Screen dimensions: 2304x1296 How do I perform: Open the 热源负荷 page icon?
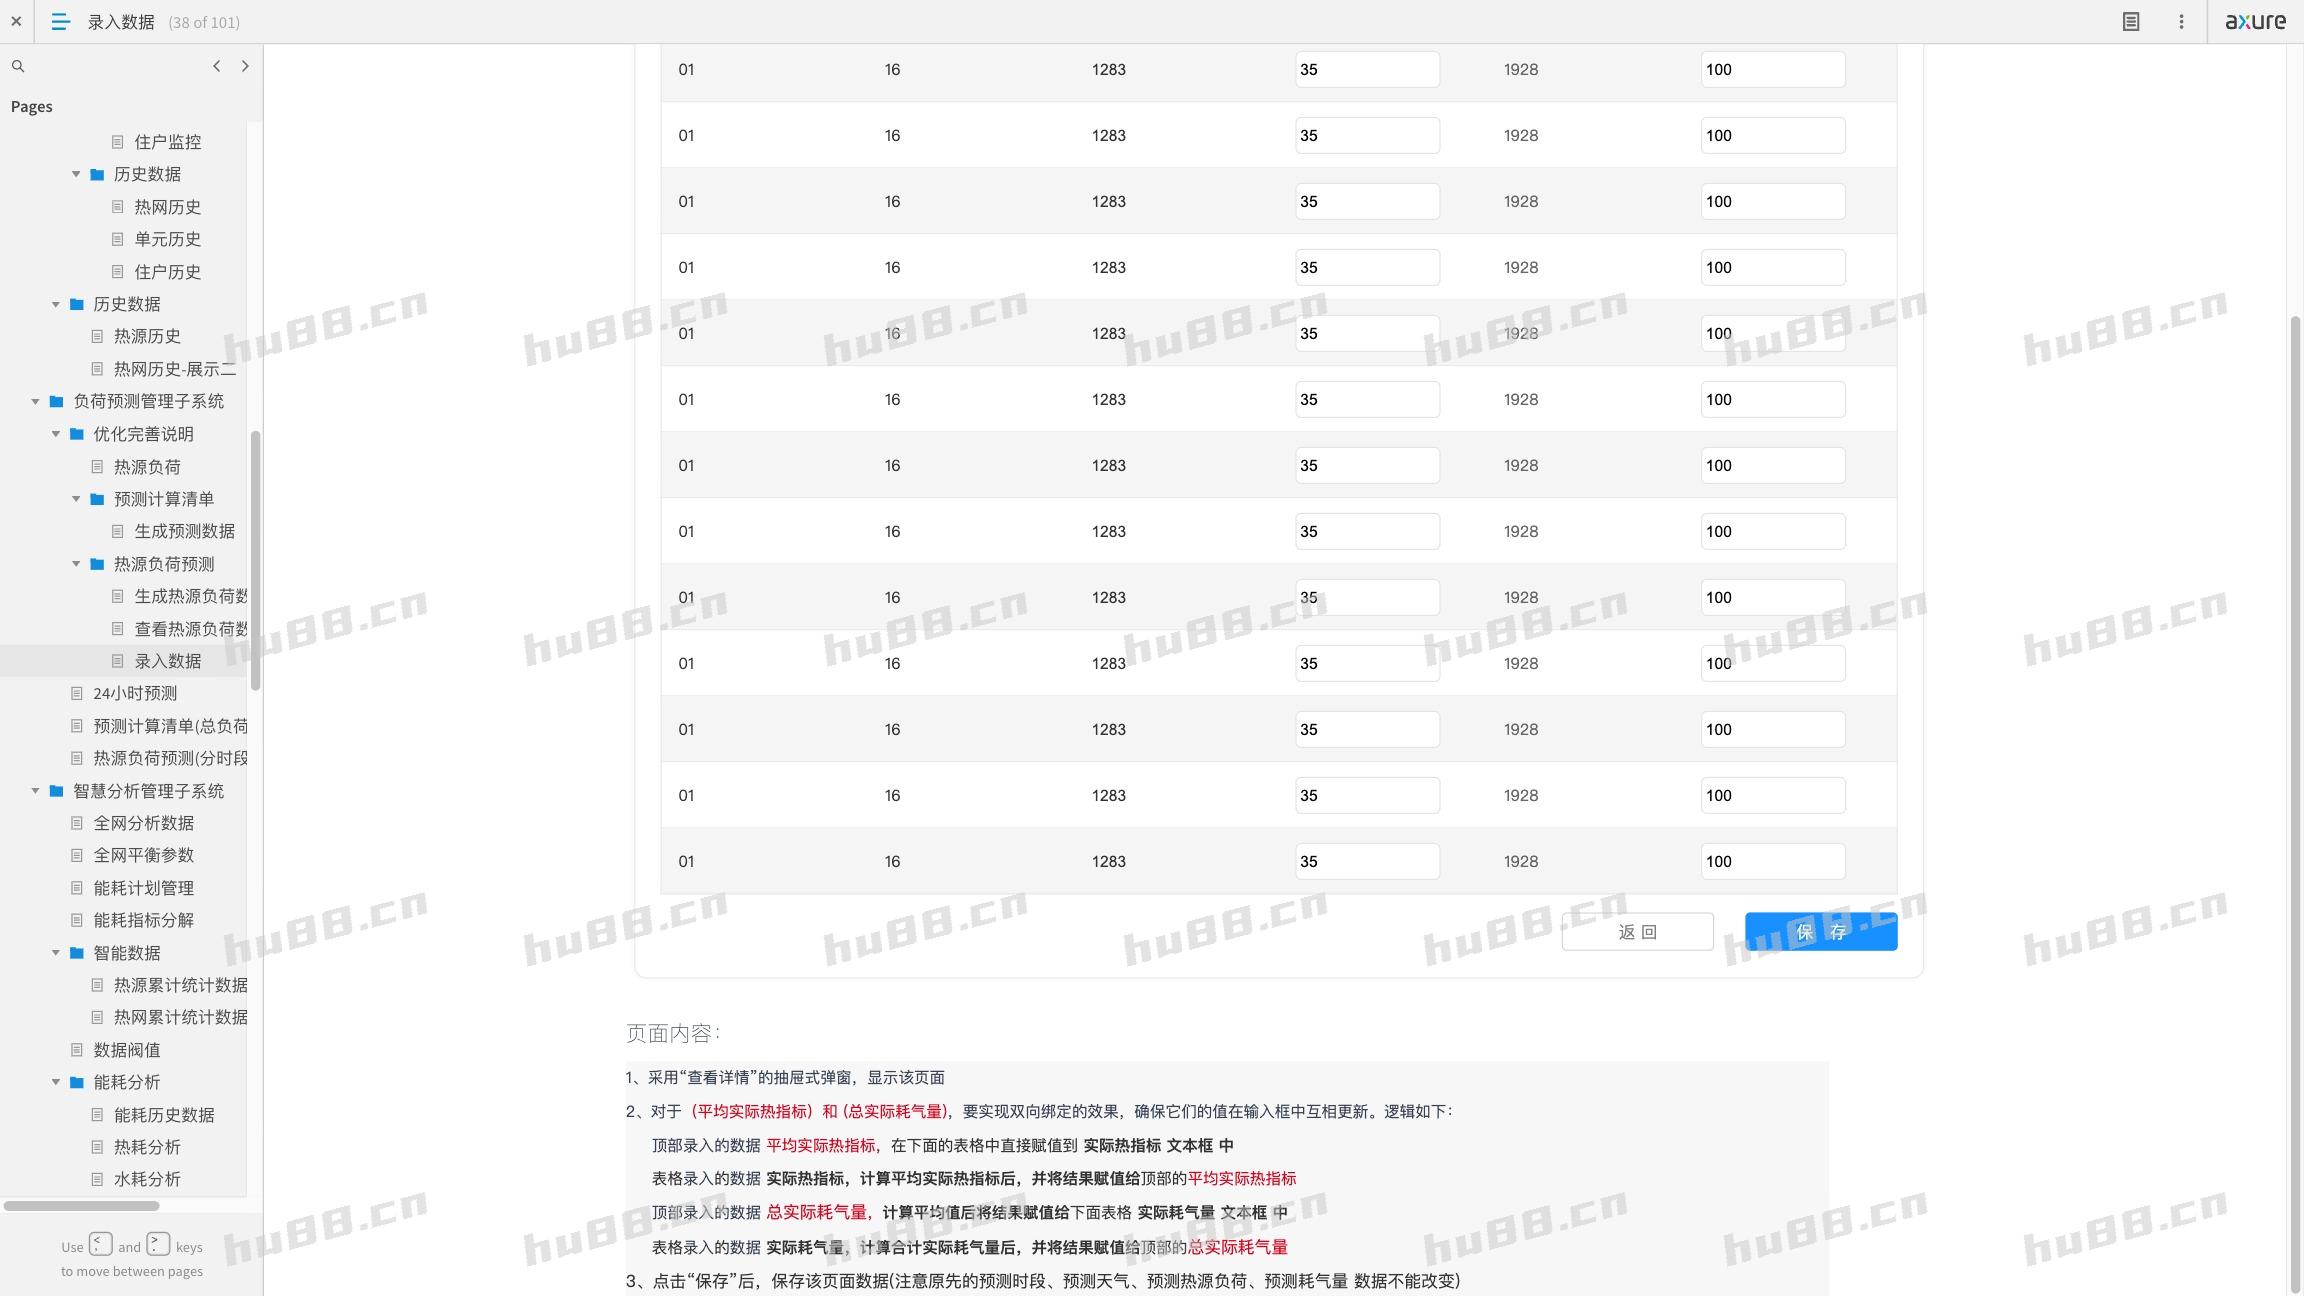(98, 467)
